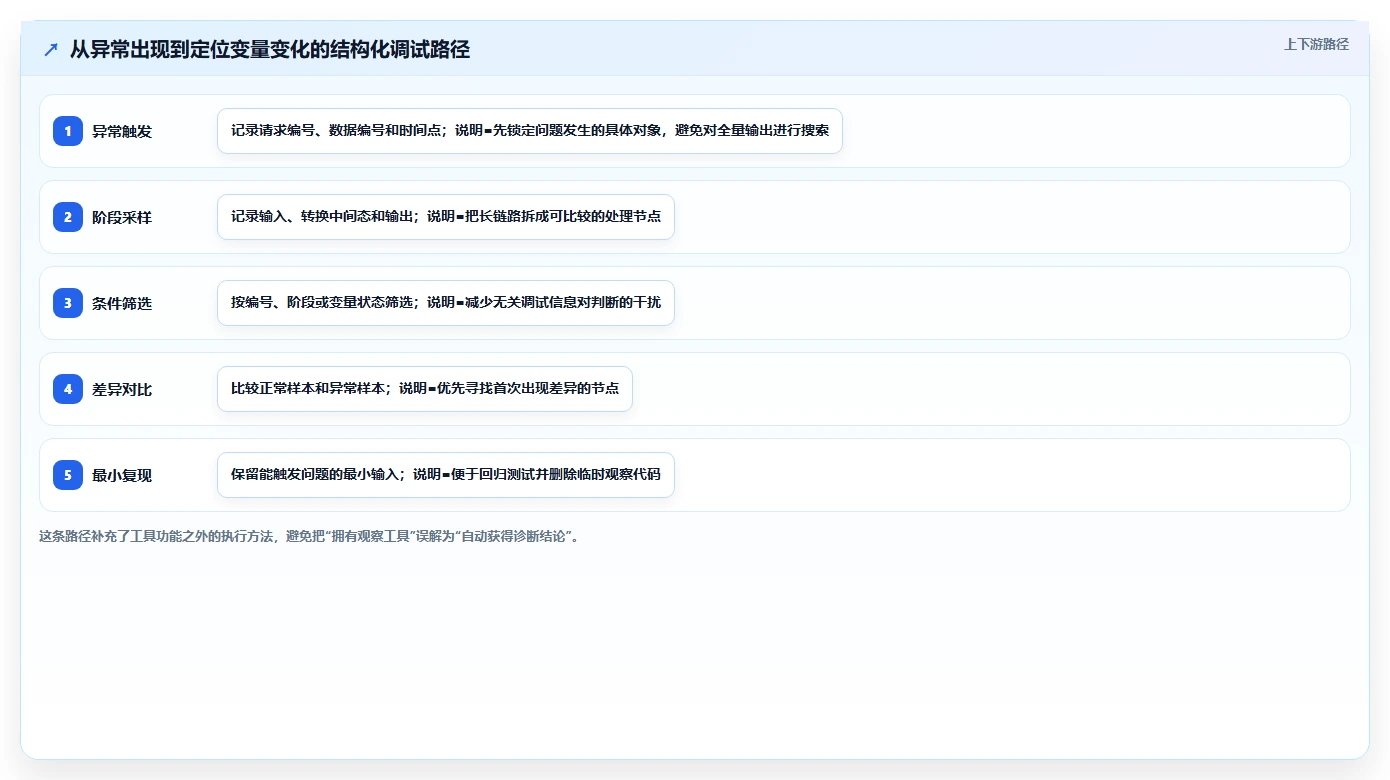Image resolution: width=1390 pixels, height=780 pixels.
Task: Click the 阶段采样 step label
Action: [122, 217]
